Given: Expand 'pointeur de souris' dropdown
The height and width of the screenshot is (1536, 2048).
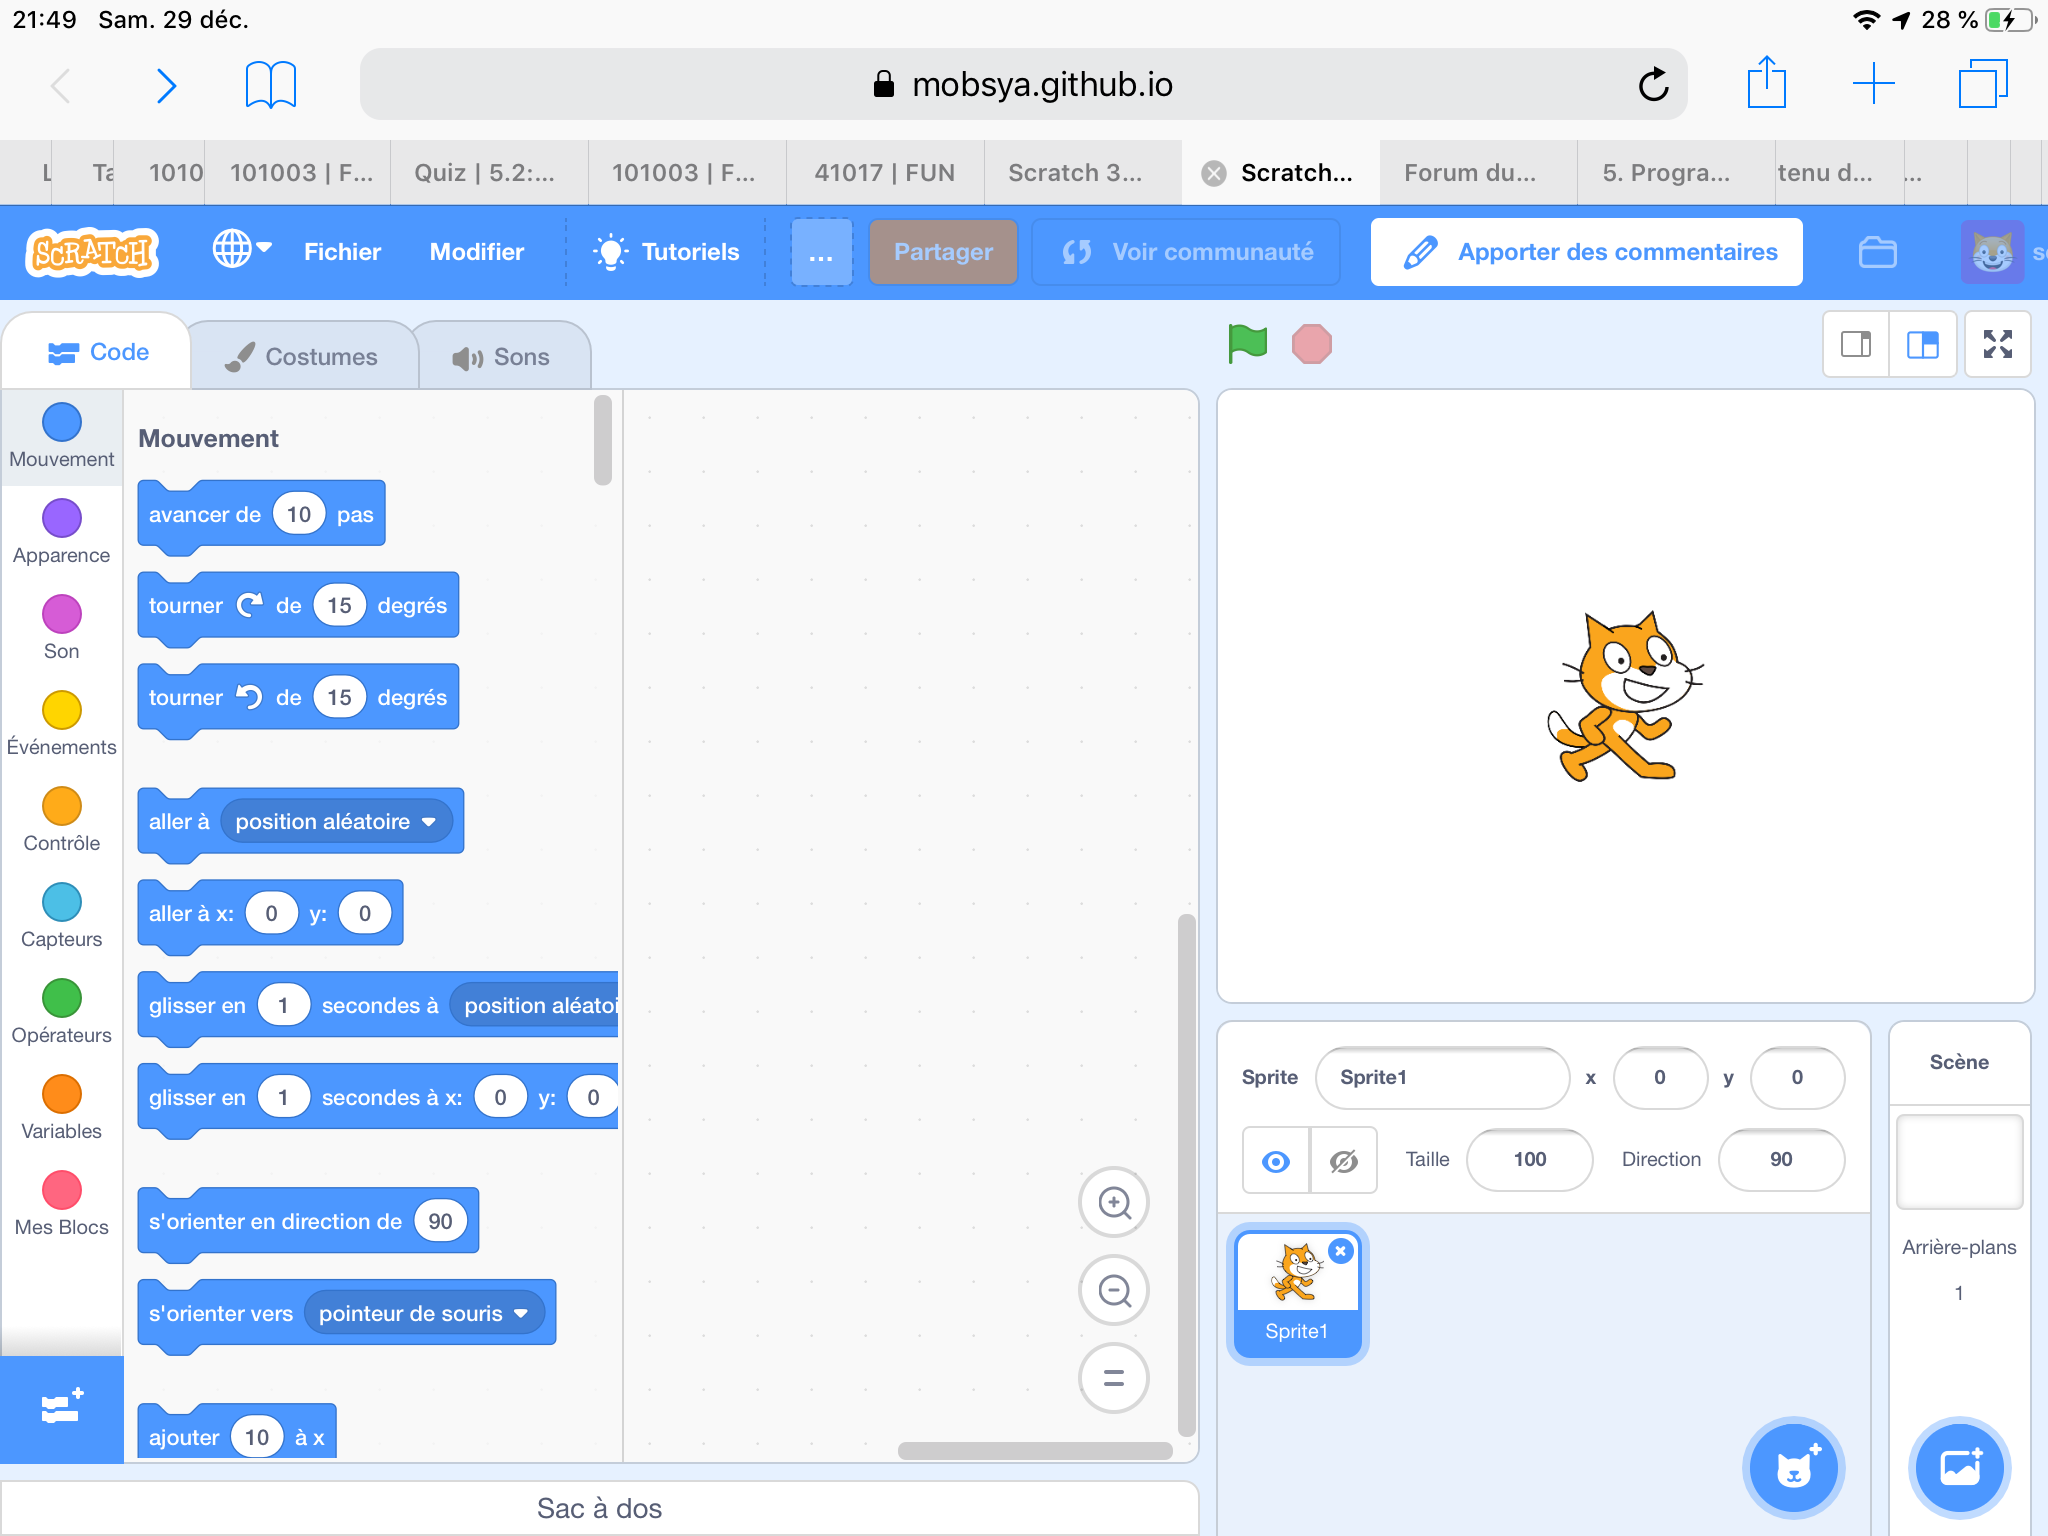Looking at the screenshot, I should (x=424, y=1314).
